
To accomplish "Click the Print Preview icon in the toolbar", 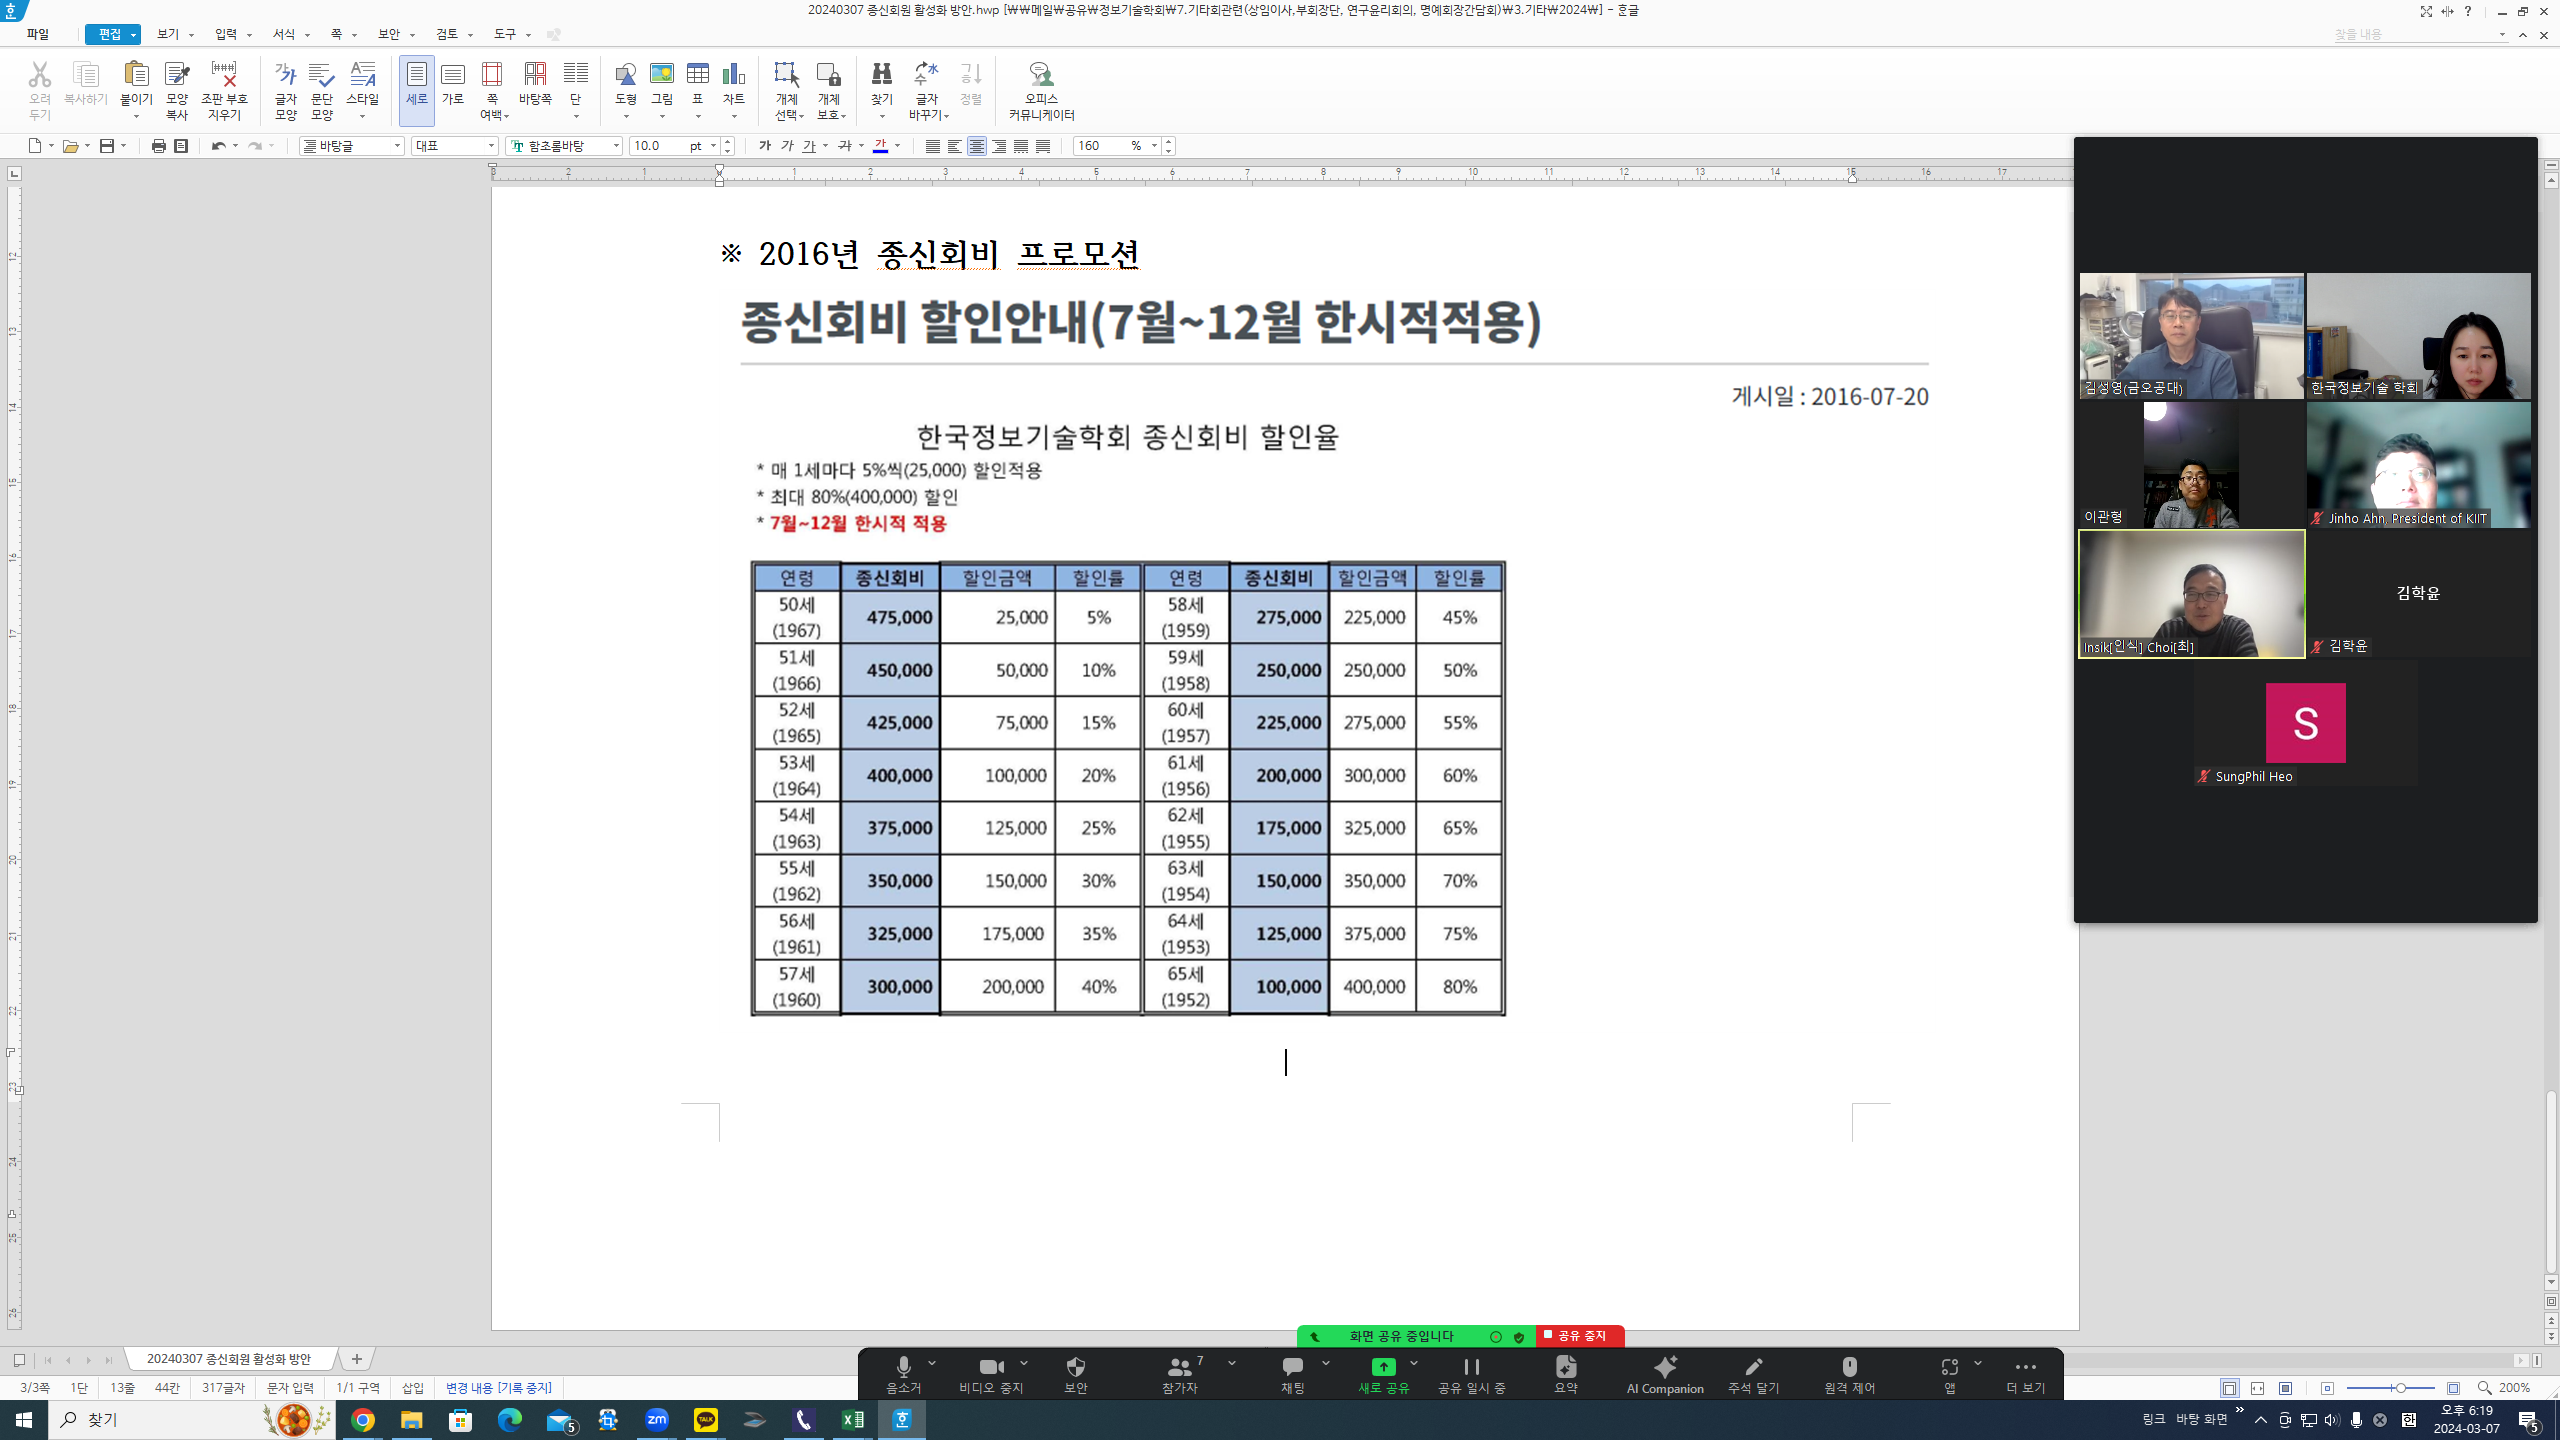I will [x=181, y=146].
